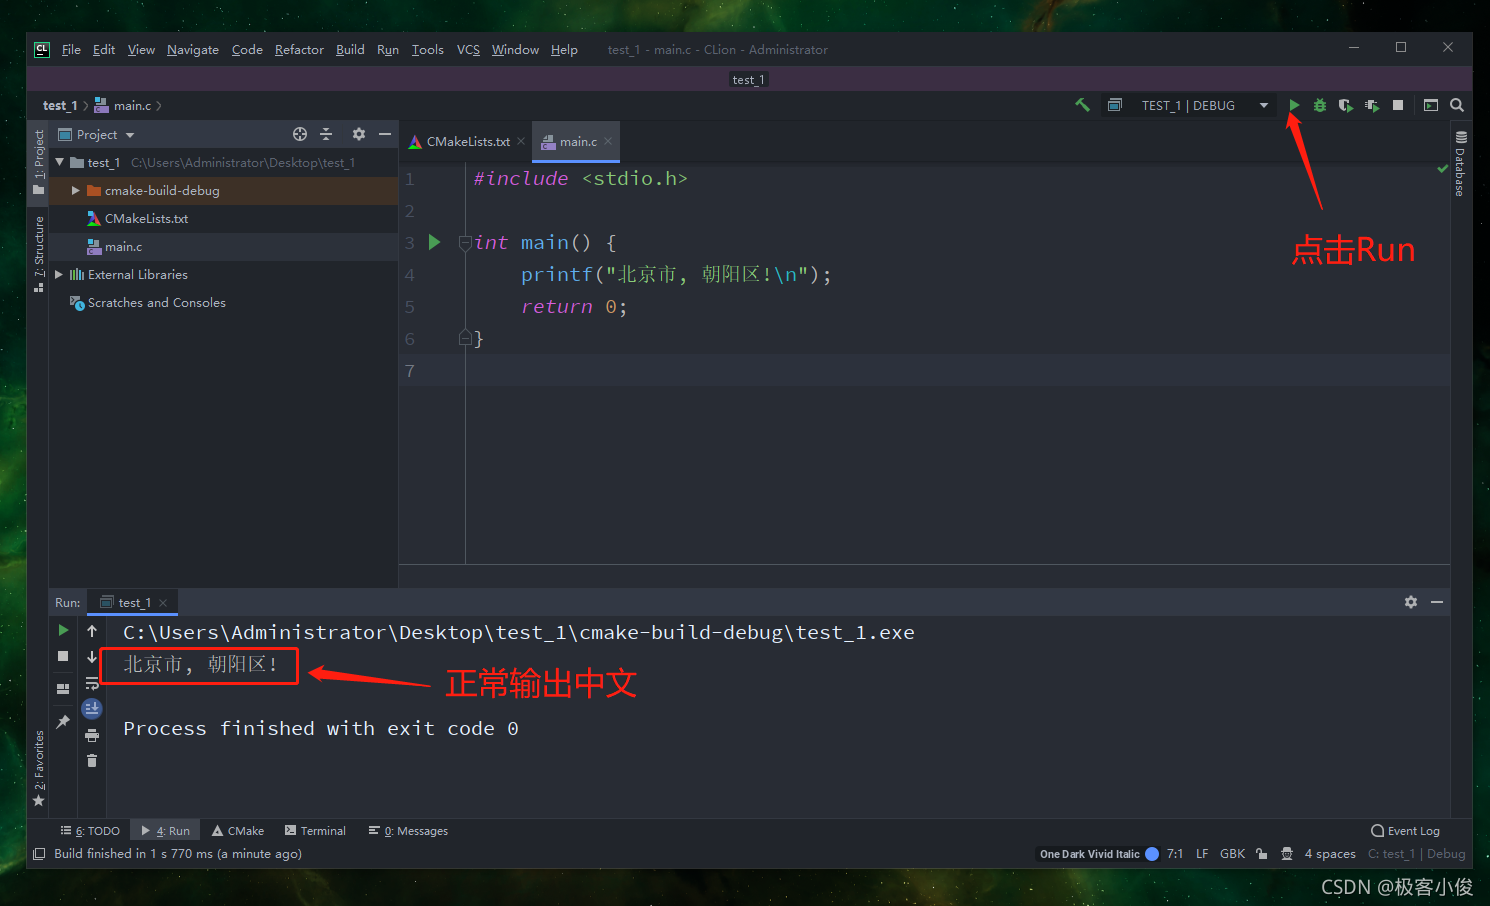Open Project panel gear settings

359,134
